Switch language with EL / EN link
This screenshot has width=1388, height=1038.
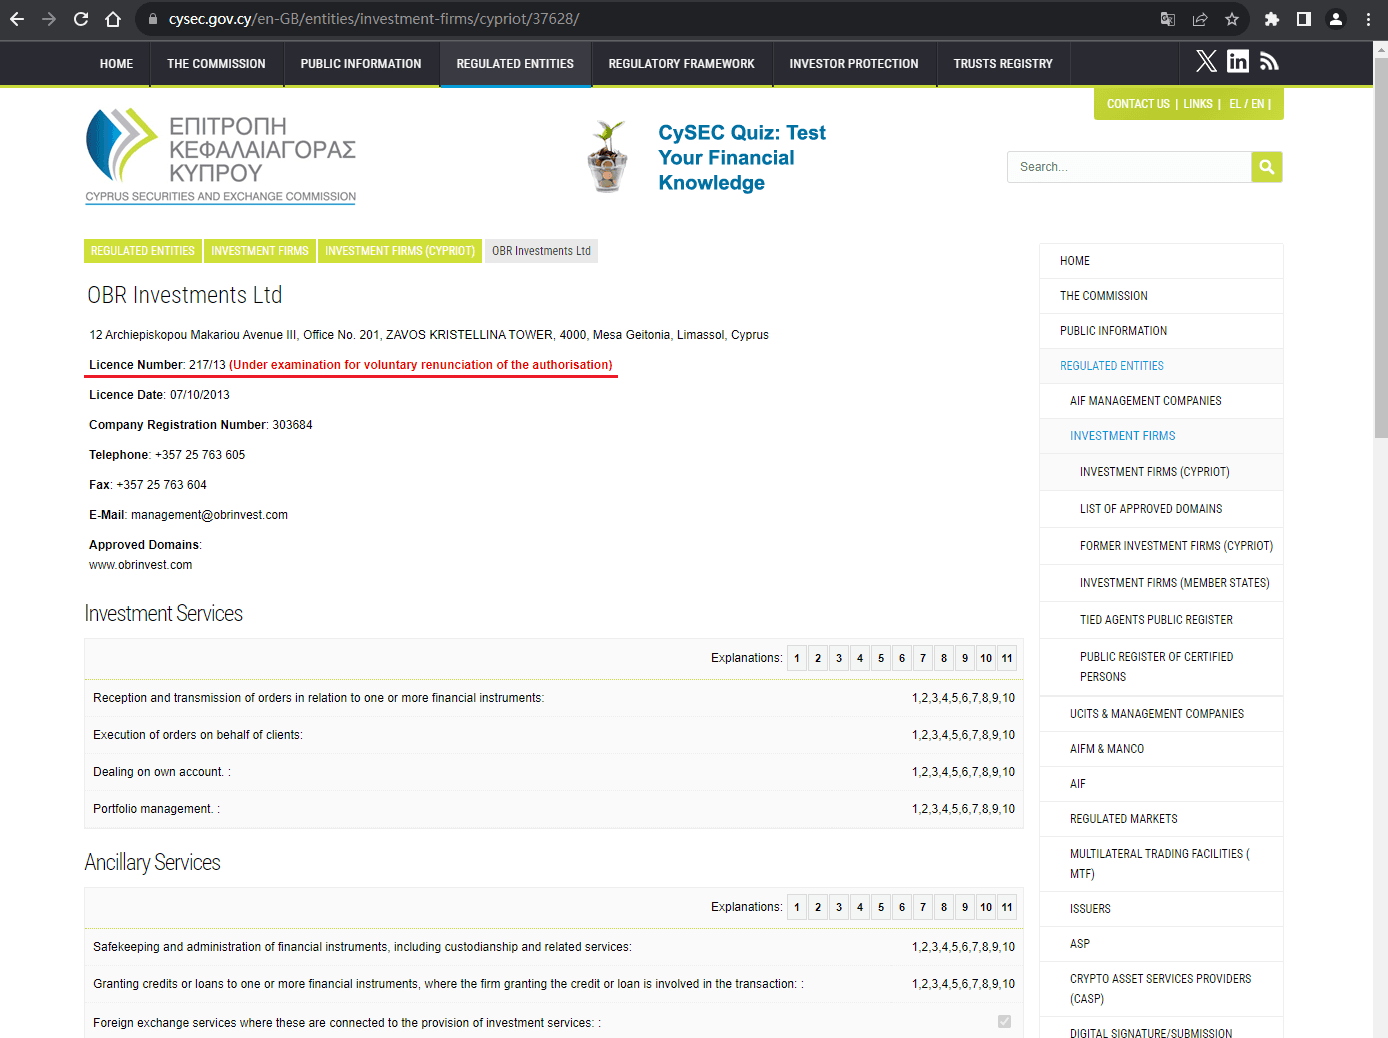pos(1247,104)
